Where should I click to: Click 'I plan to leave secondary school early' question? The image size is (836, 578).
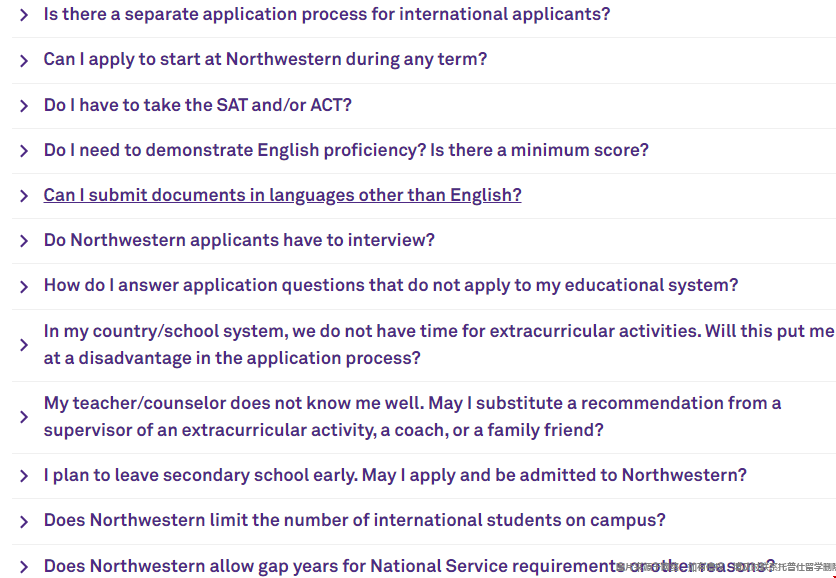(395, 475)
